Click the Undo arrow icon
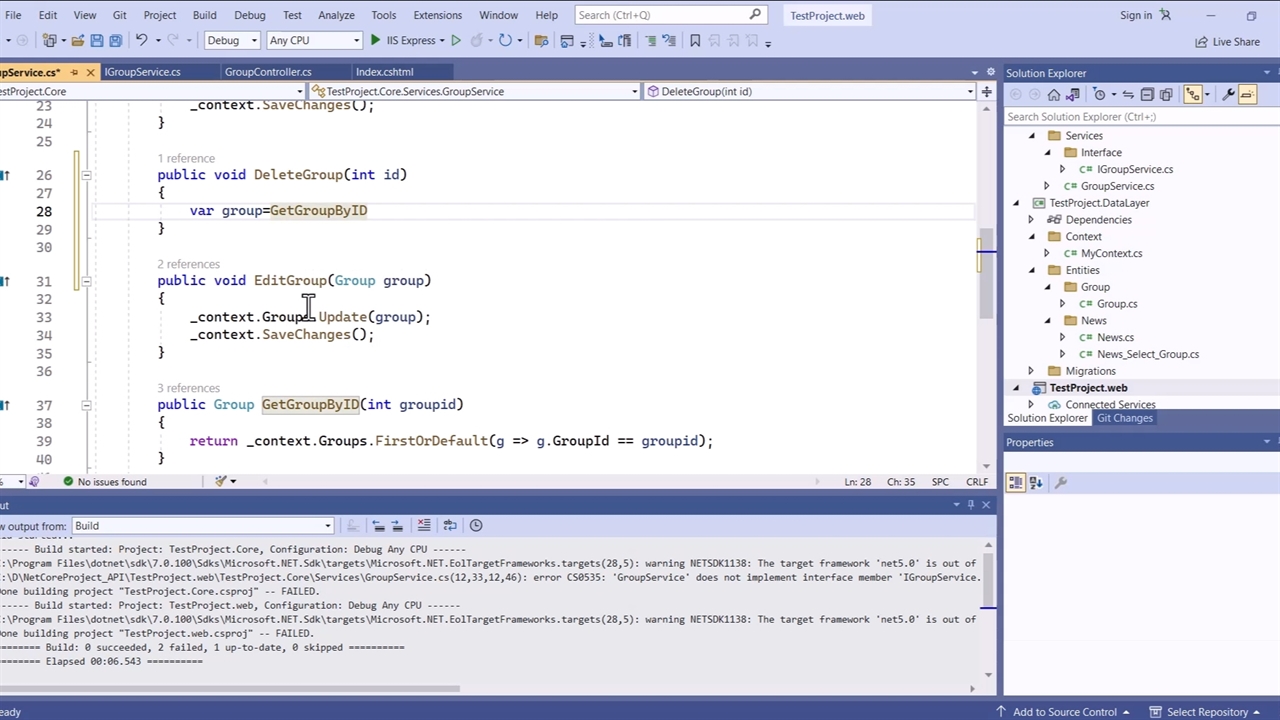This screenshot has width=1280, height=720. click(x=142, y=41)
